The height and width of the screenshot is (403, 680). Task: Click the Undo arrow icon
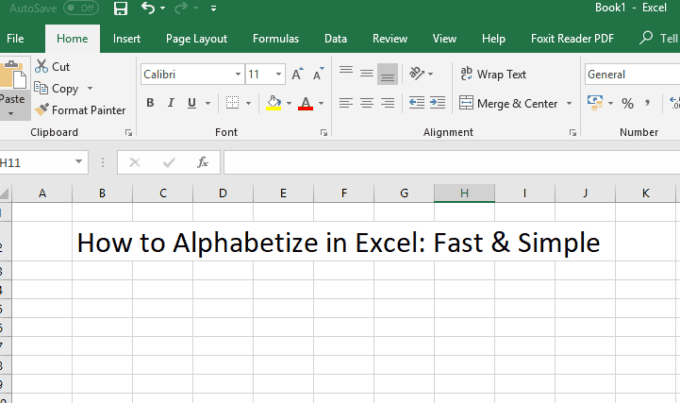click(x=149, y=9)
